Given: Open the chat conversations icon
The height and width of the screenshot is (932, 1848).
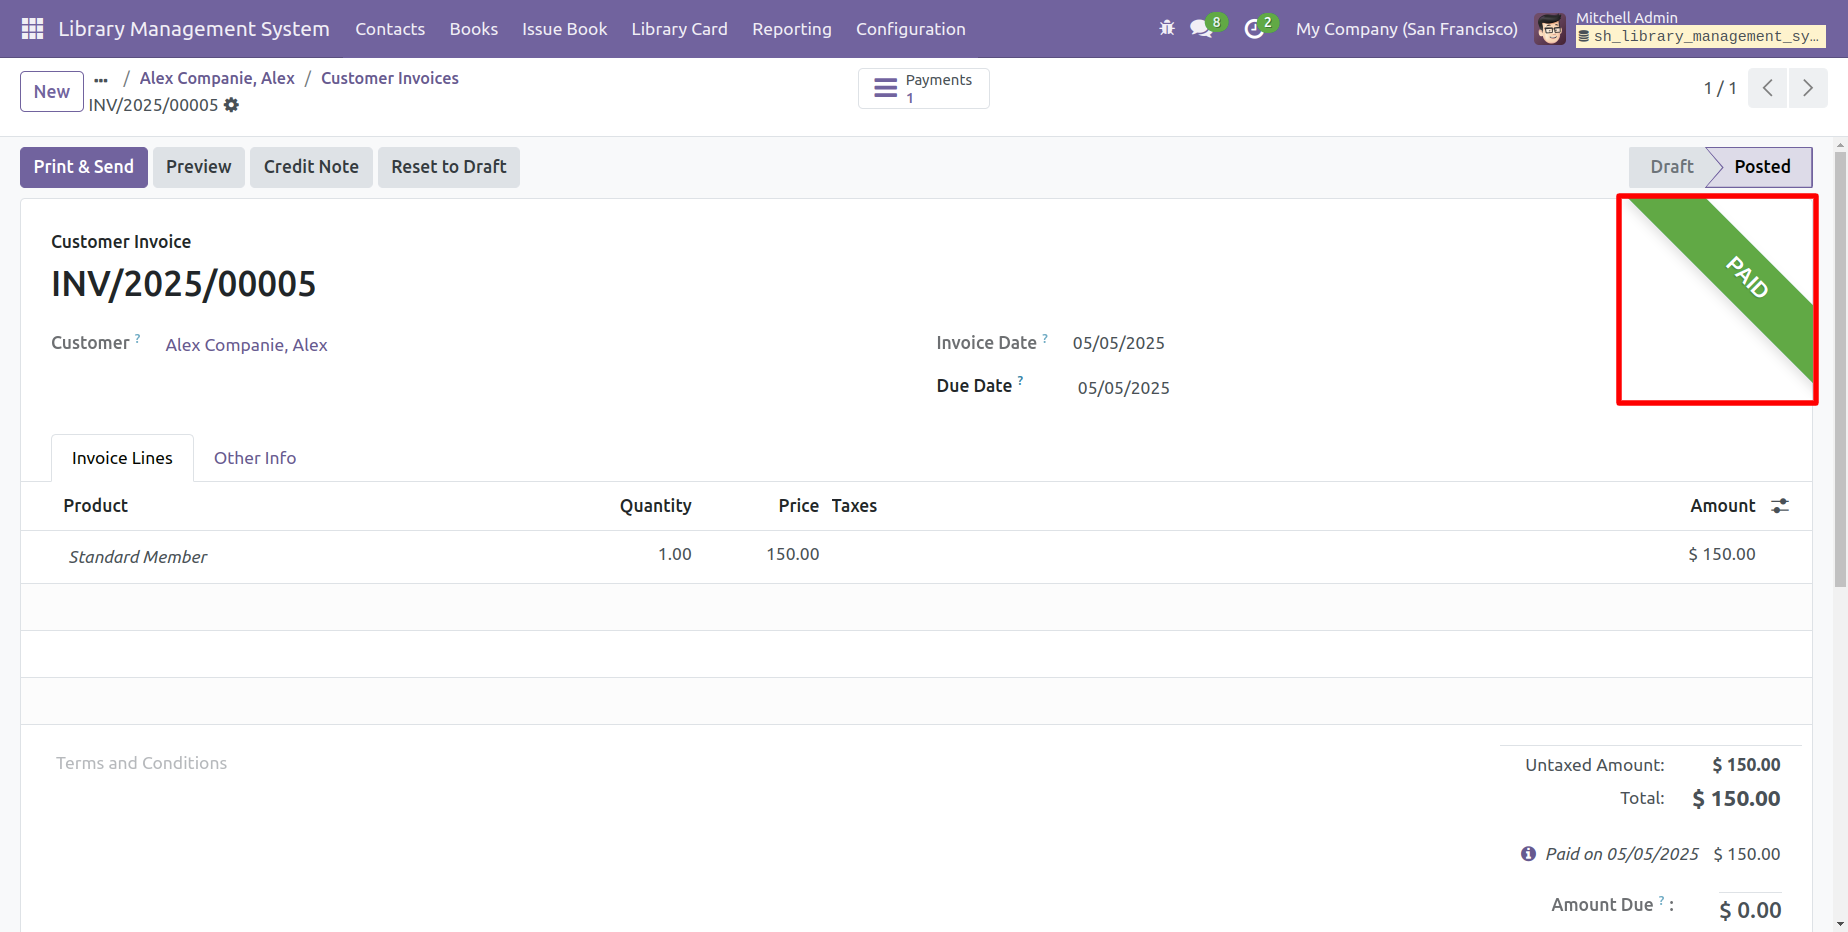Looking at the screenshot, I should 1201,29.
